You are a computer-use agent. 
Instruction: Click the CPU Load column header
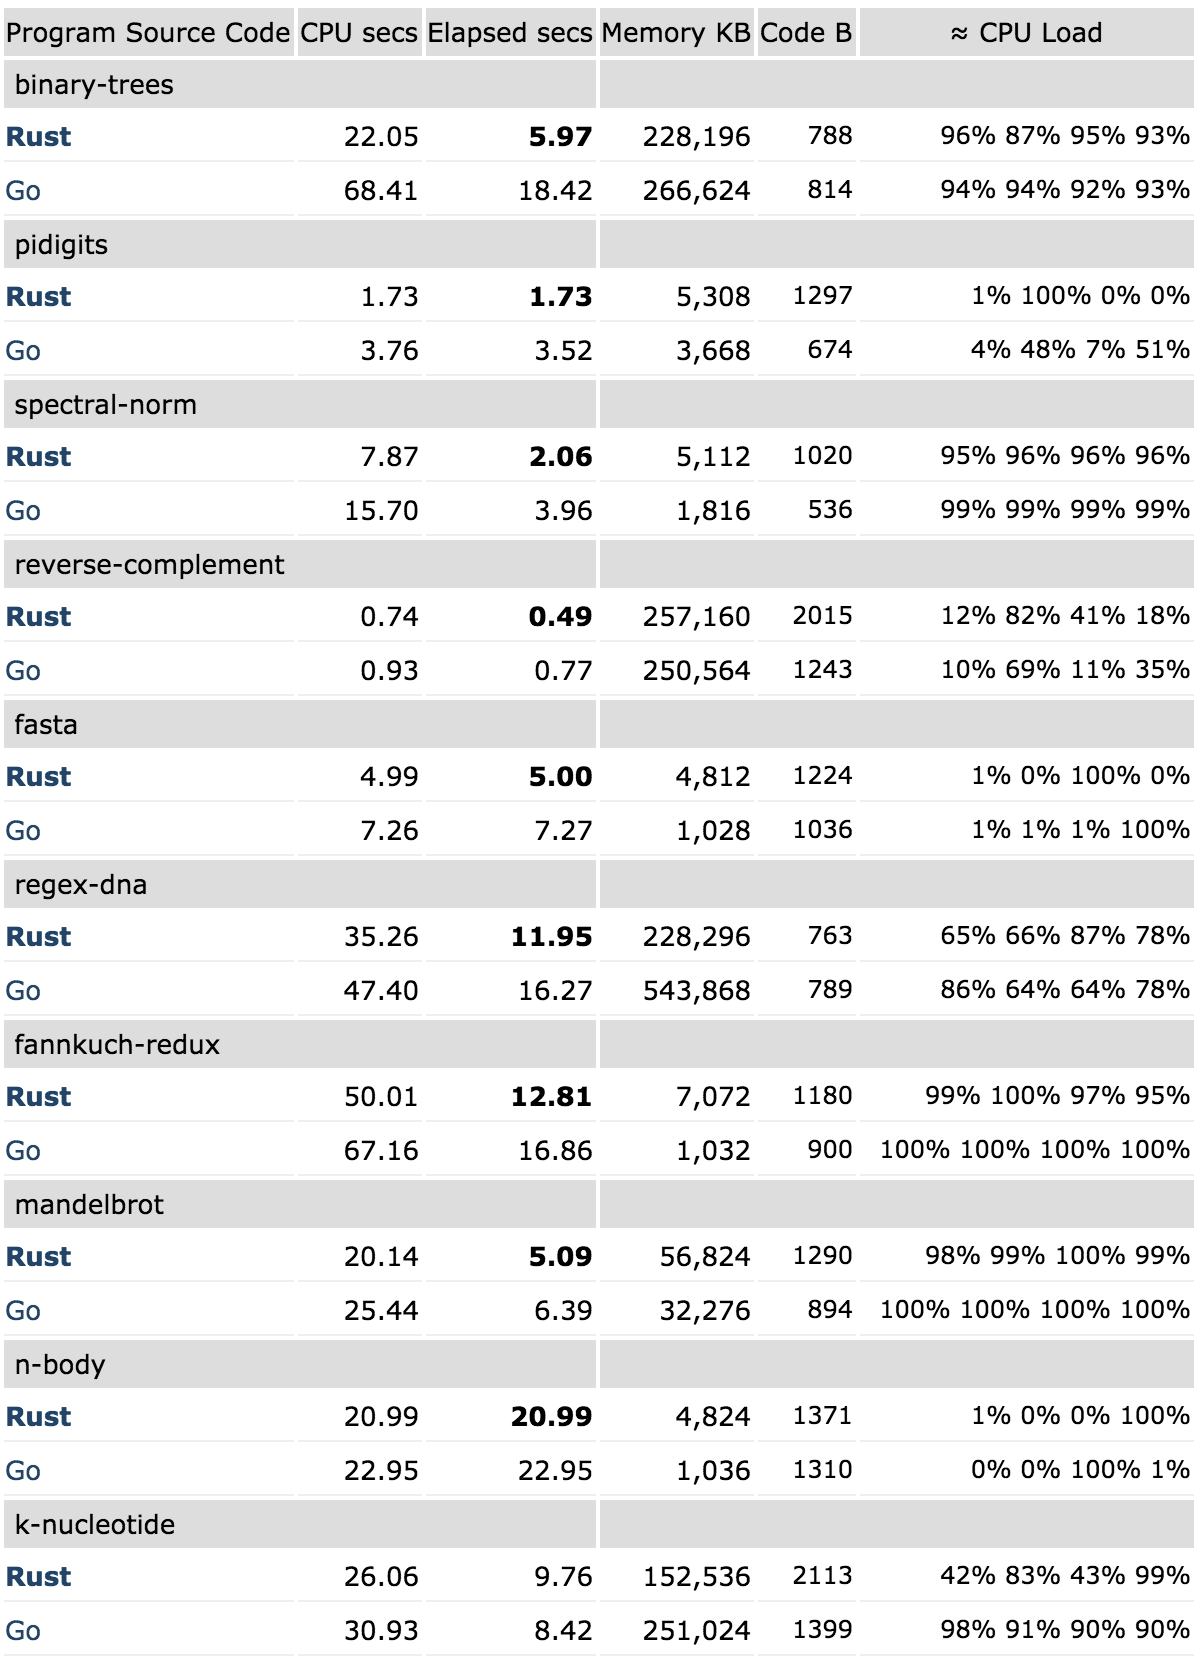pyautogui.click(x=1027, y=33)
